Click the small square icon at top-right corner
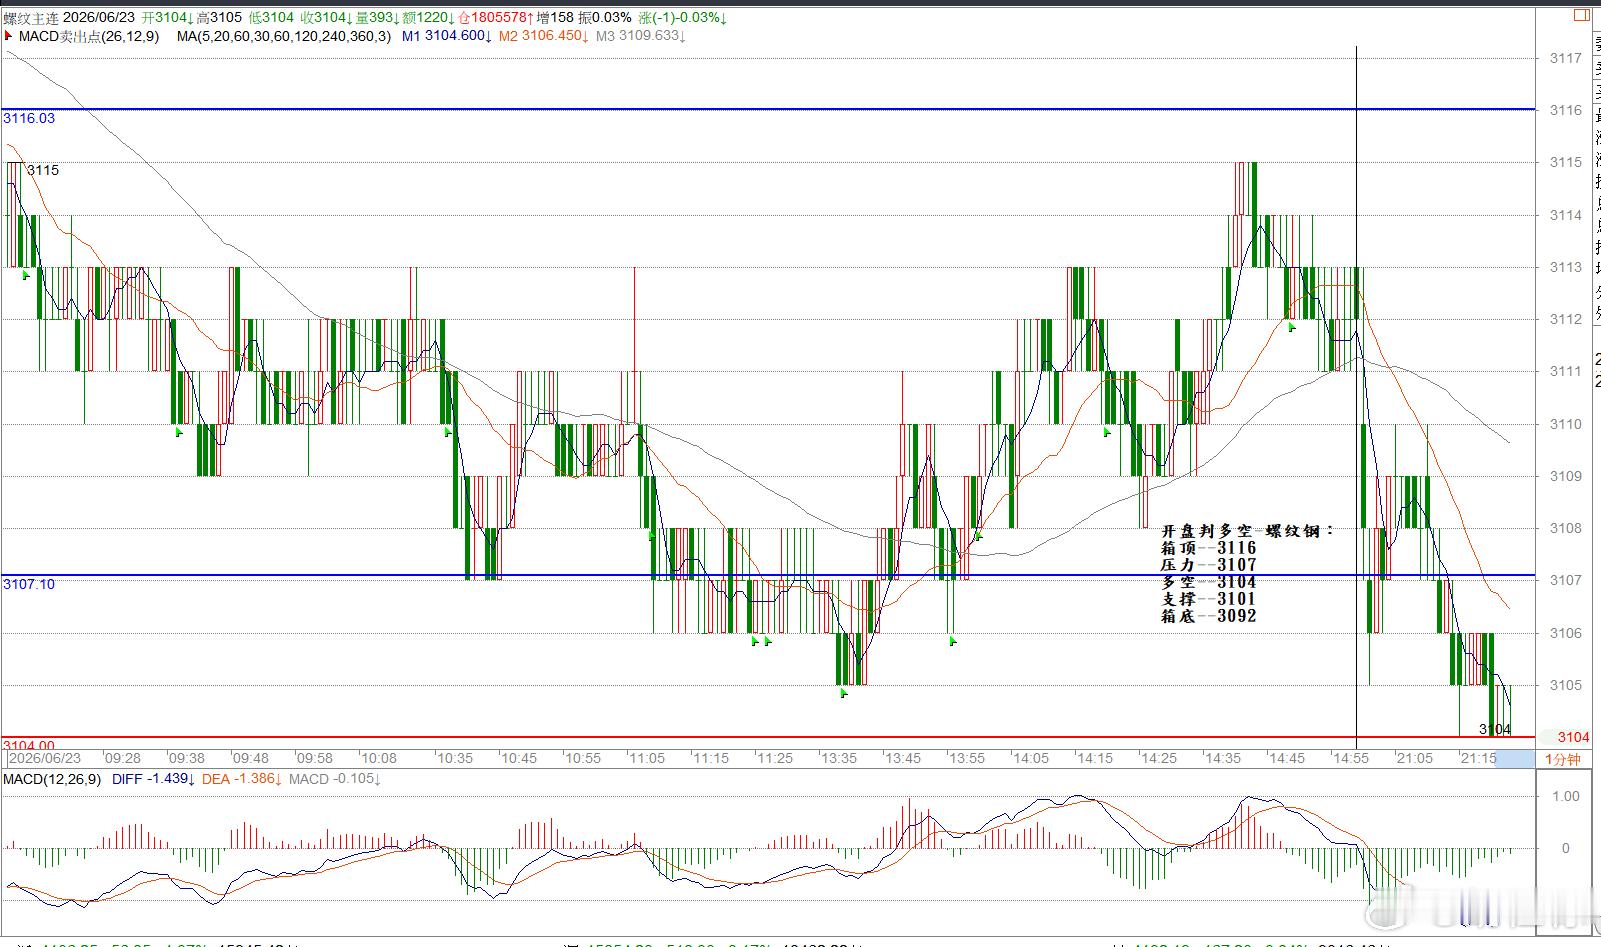 [x=1582, y=15]
